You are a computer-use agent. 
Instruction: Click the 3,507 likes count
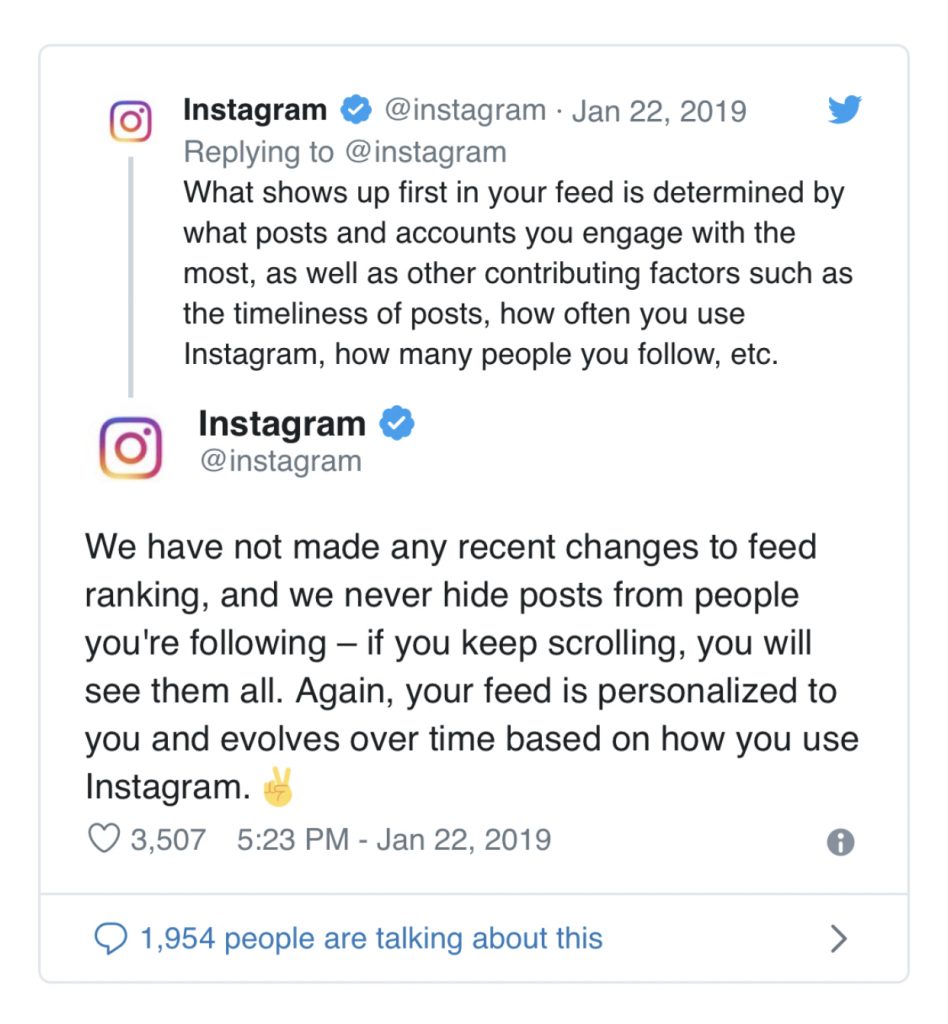(168, 839)
